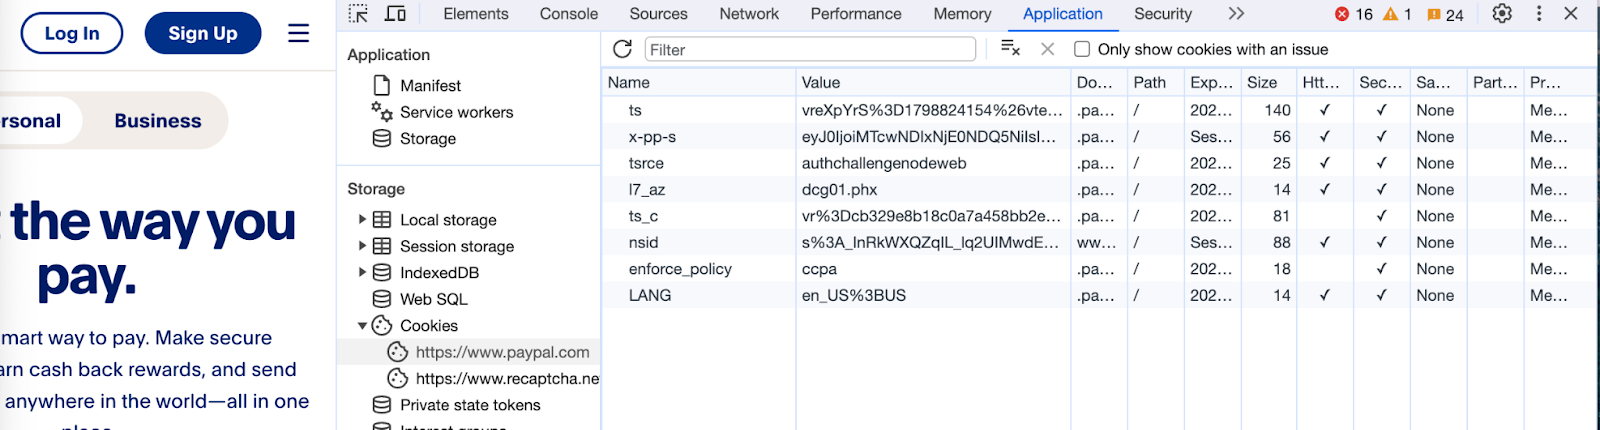Open the PayPal hamburger menu icon
The width and height of the screenshot is (1600, 430).
[x=298, y=33]
